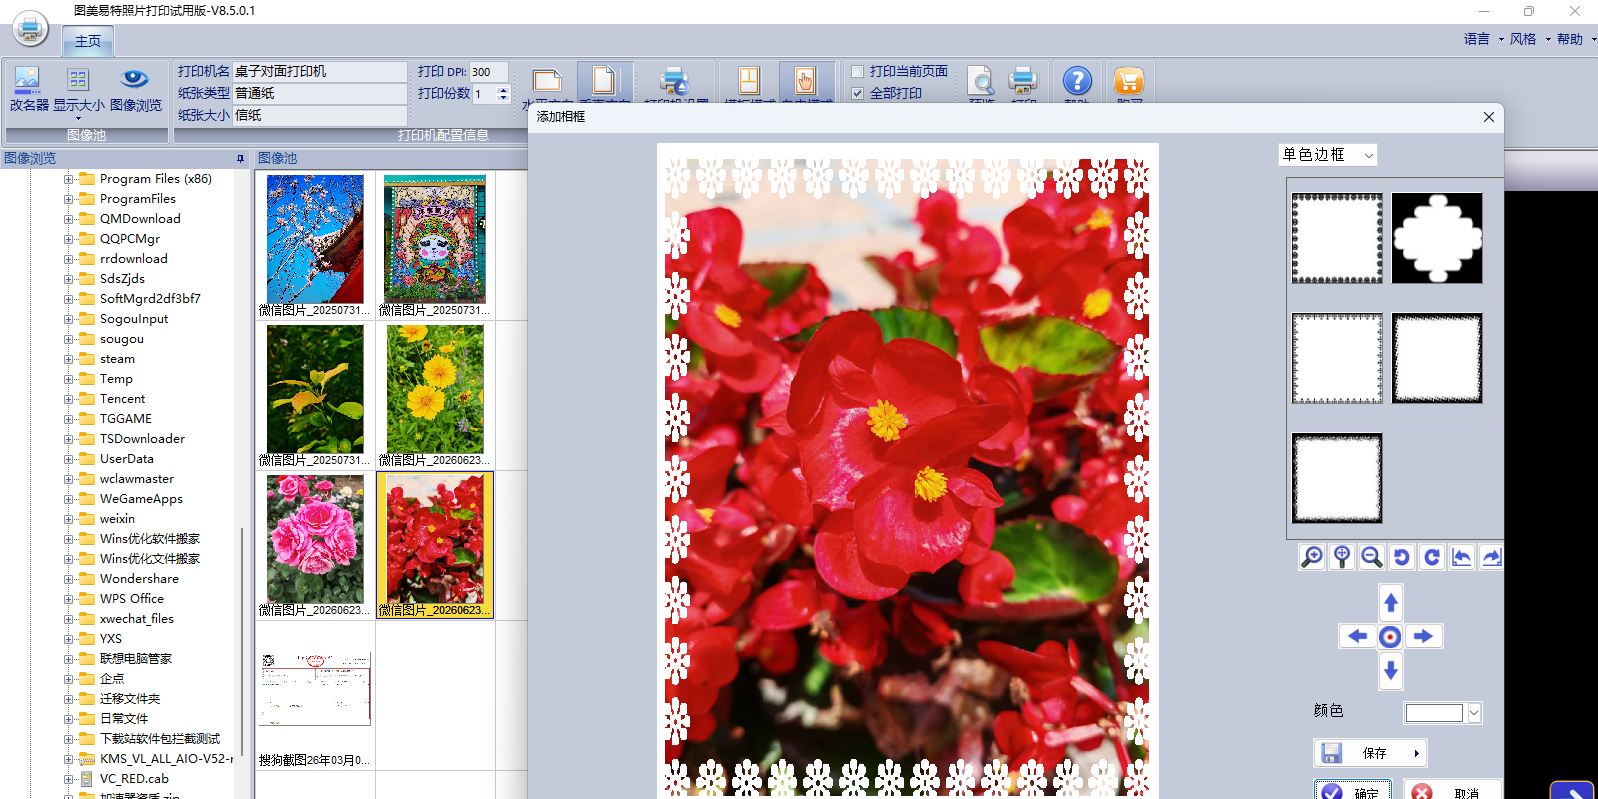Open help via the blue question-mark icon
Image resolution: width=1598 pixels, height=799 pixels.
pos(1077,83)
